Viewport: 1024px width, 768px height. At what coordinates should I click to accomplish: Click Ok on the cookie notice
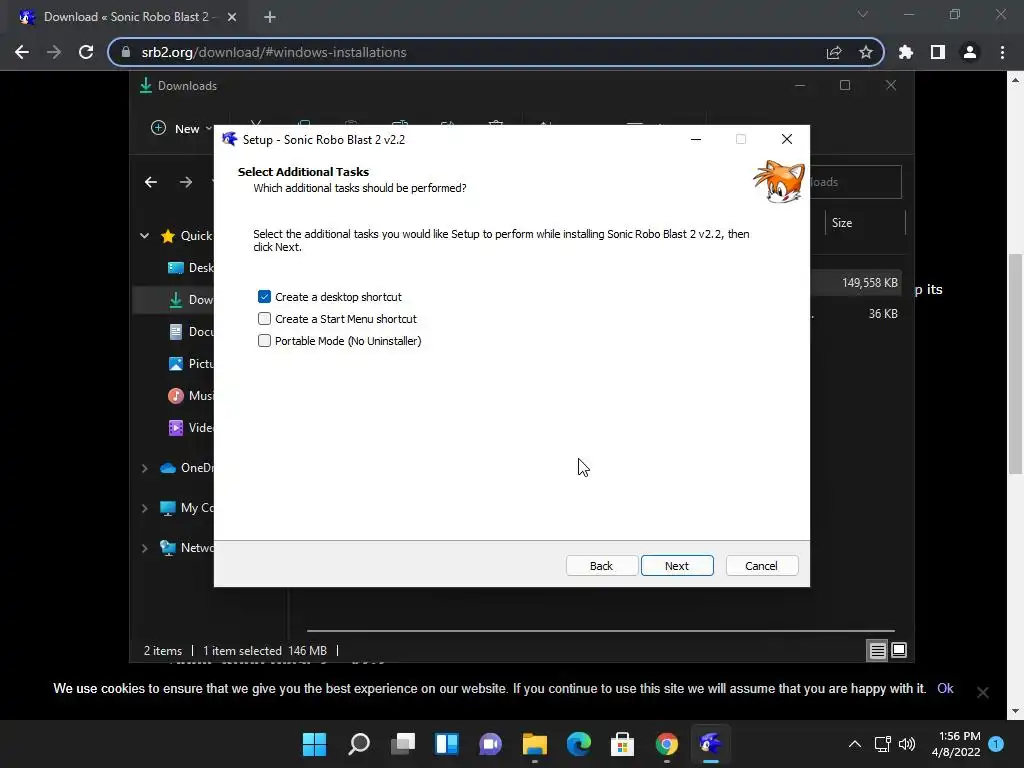[945, 688]
